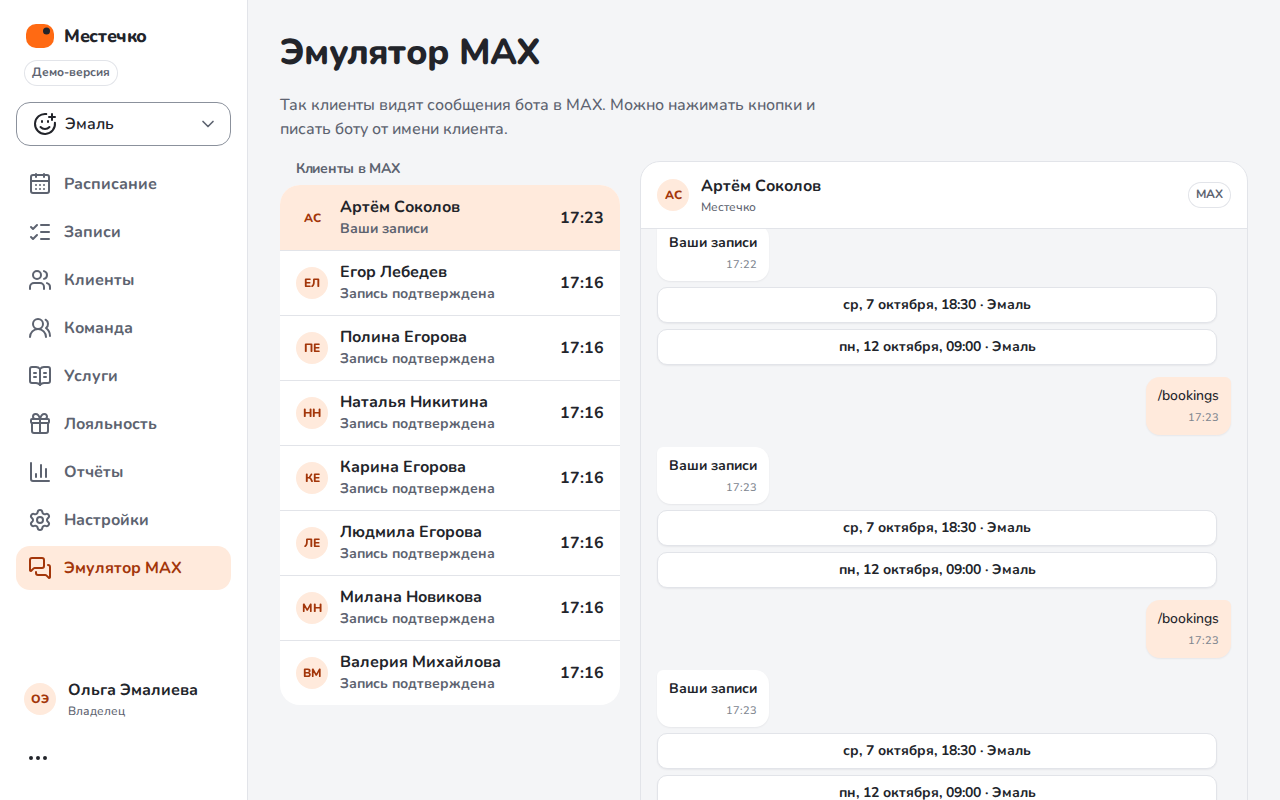Click the gear icon next to Настройки

(40, 520)
